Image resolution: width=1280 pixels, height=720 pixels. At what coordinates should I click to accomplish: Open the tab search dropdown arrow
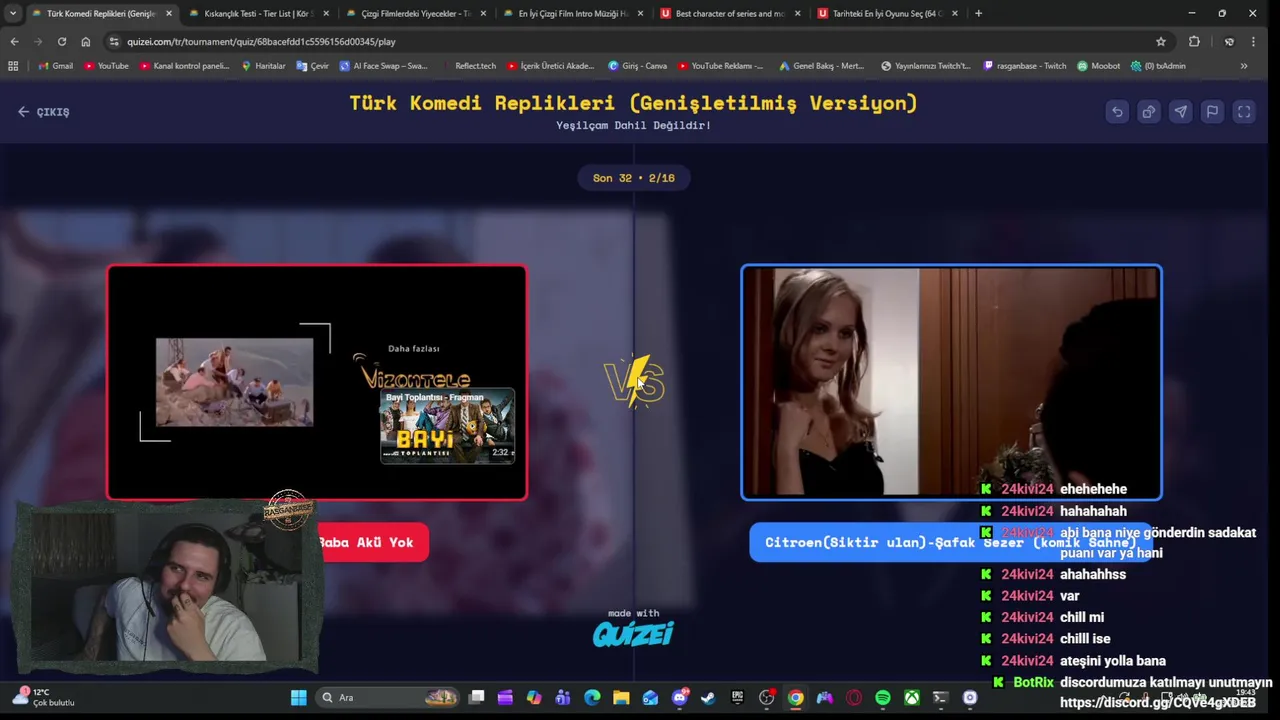click(x=12, y=13)
